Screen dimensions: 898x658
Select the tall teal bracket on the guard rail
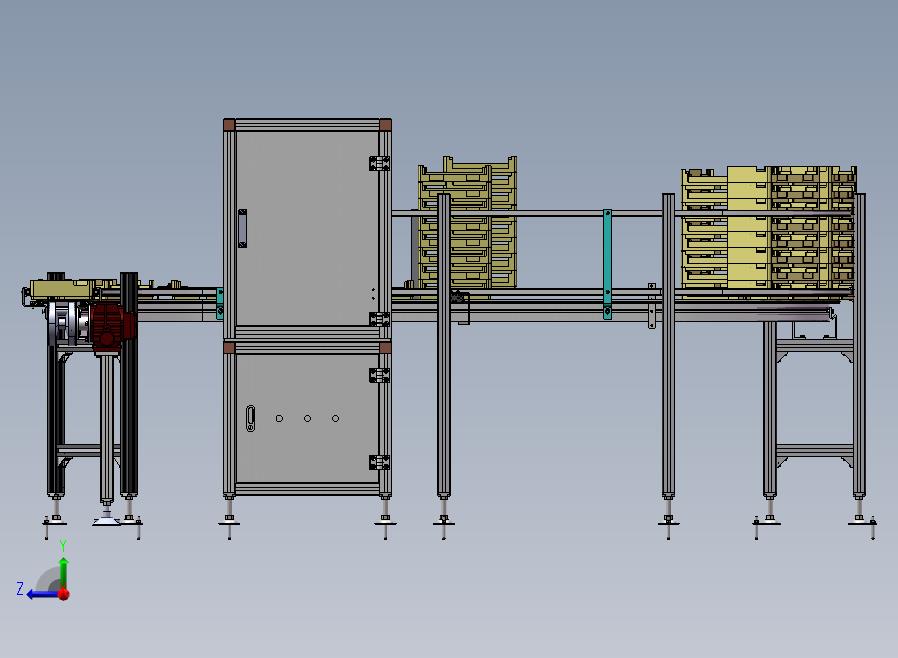[607, 264]
